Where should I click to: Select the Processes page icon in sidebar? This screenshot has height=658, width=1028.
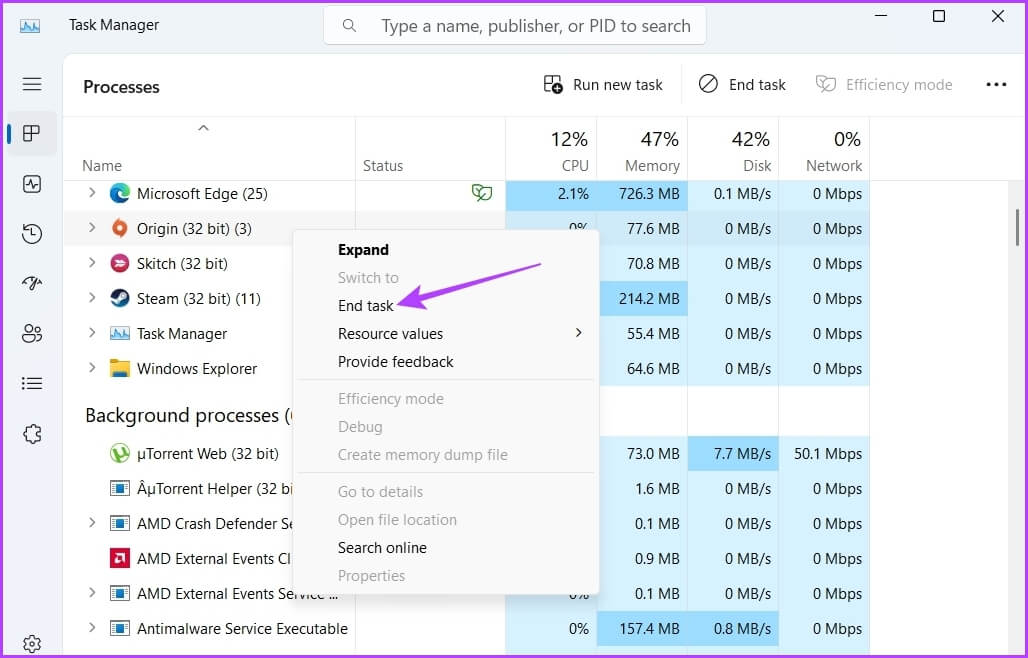[x=31, y=134]
